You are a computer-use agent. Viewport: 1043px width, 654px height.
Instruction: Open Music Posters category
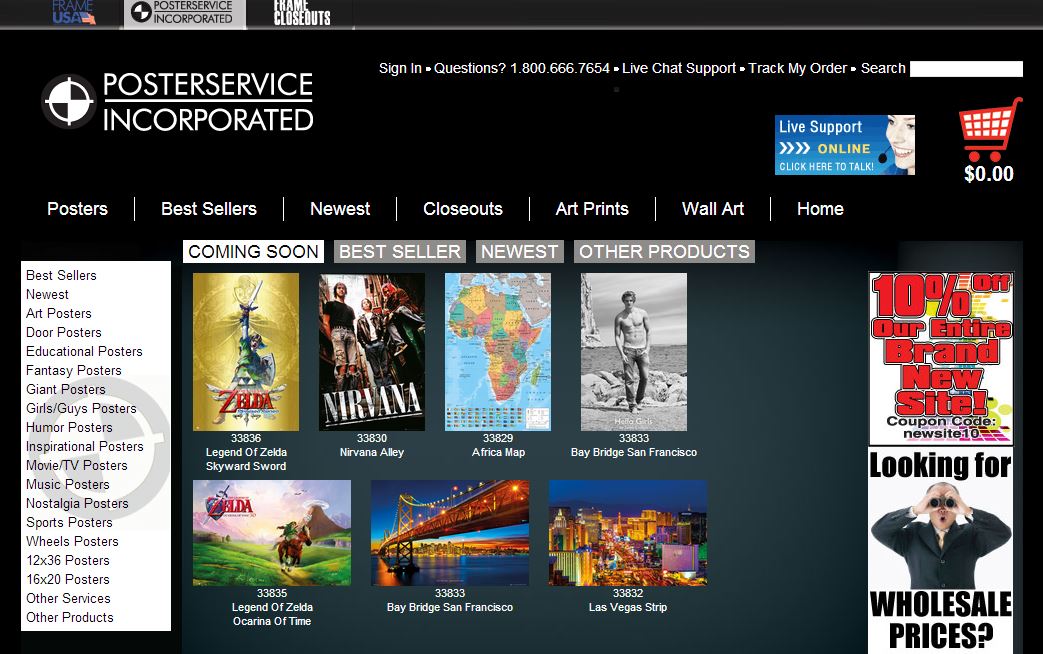[68, 485]
